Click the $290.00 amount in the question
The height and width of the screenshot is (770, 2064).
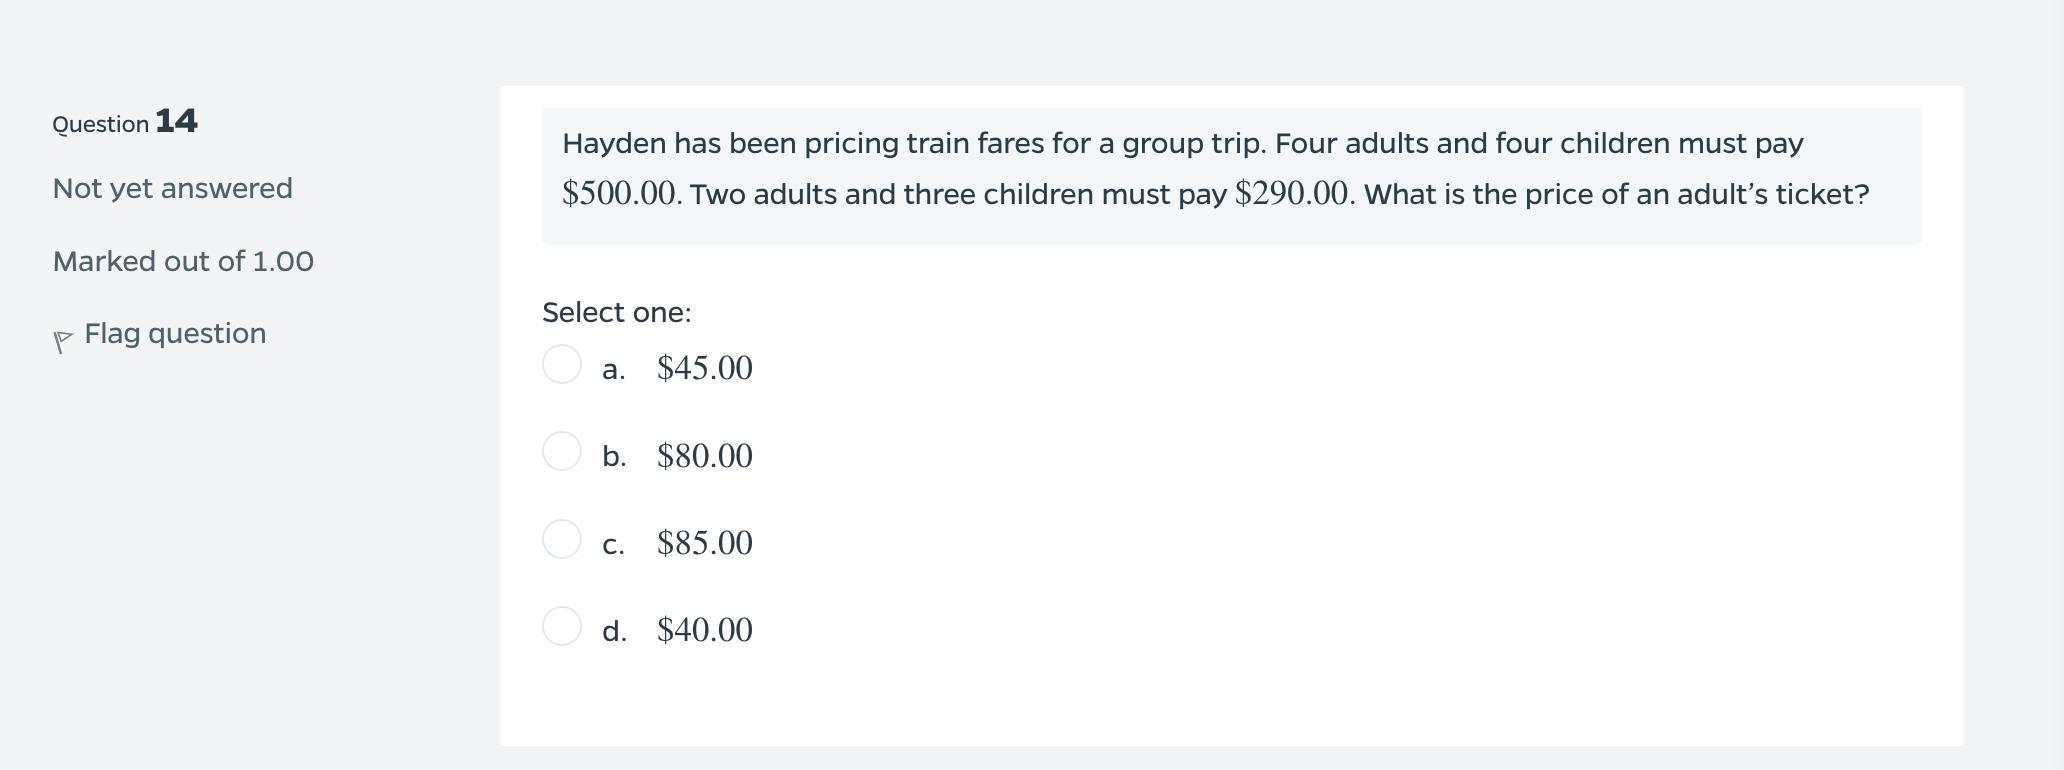pyautogui.click(x=1293, y=193)
